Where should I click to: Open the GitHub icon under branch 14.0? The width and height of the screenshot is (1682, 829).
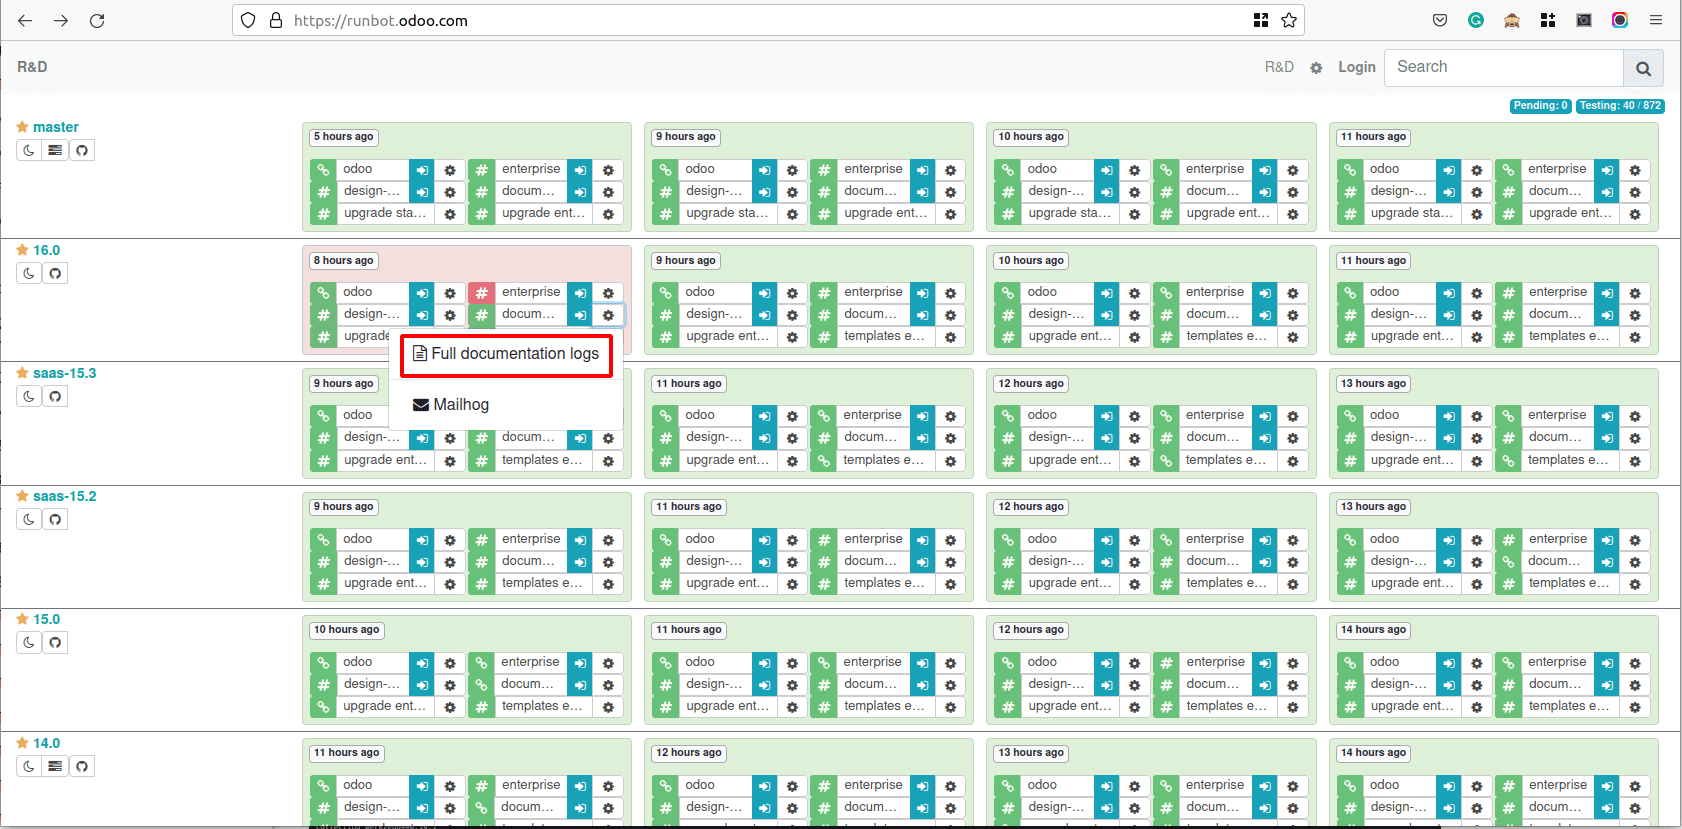(x=82, y=766)
